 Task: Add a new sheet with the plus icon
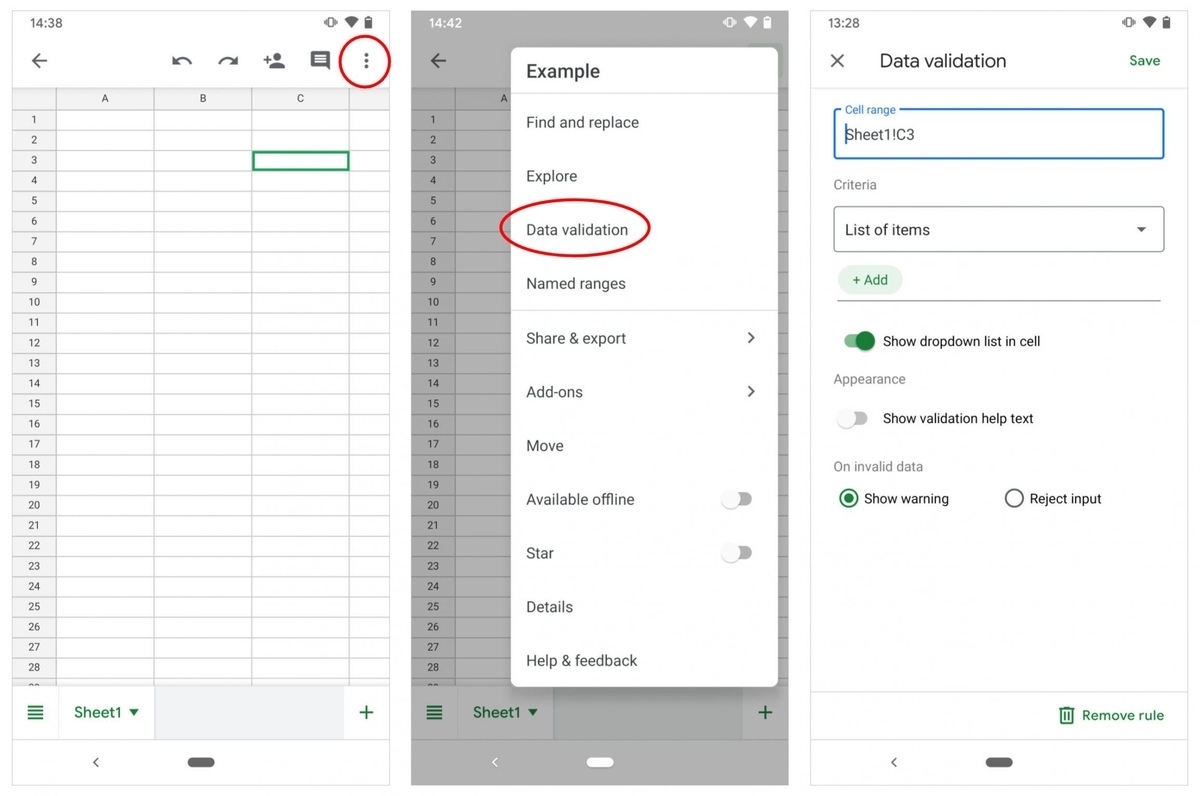click(x=366, y=712)
